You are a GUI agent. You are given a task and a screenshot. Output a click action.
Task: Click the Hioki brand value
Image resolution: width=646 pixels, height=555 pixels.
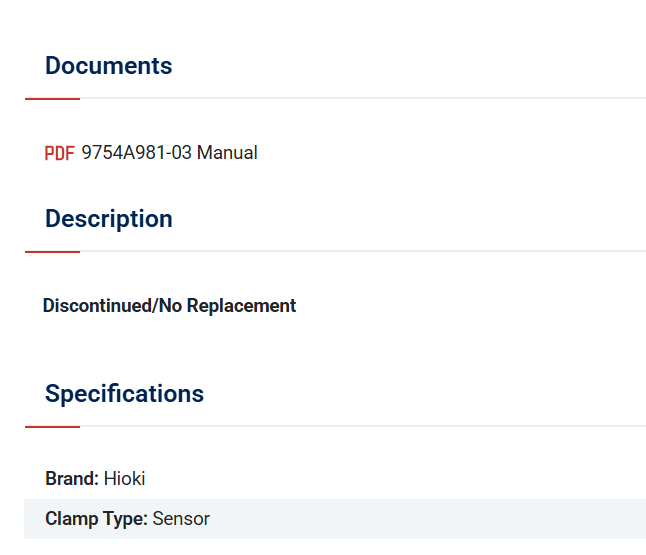(x=124, y=479)
